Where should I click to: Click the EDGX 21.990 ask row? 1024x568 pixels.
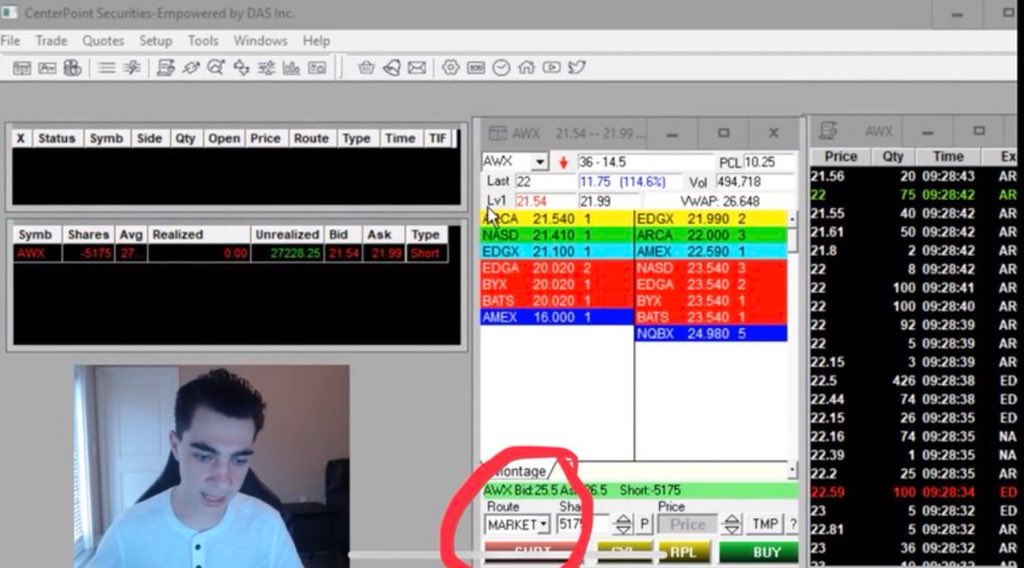point(711,219)
